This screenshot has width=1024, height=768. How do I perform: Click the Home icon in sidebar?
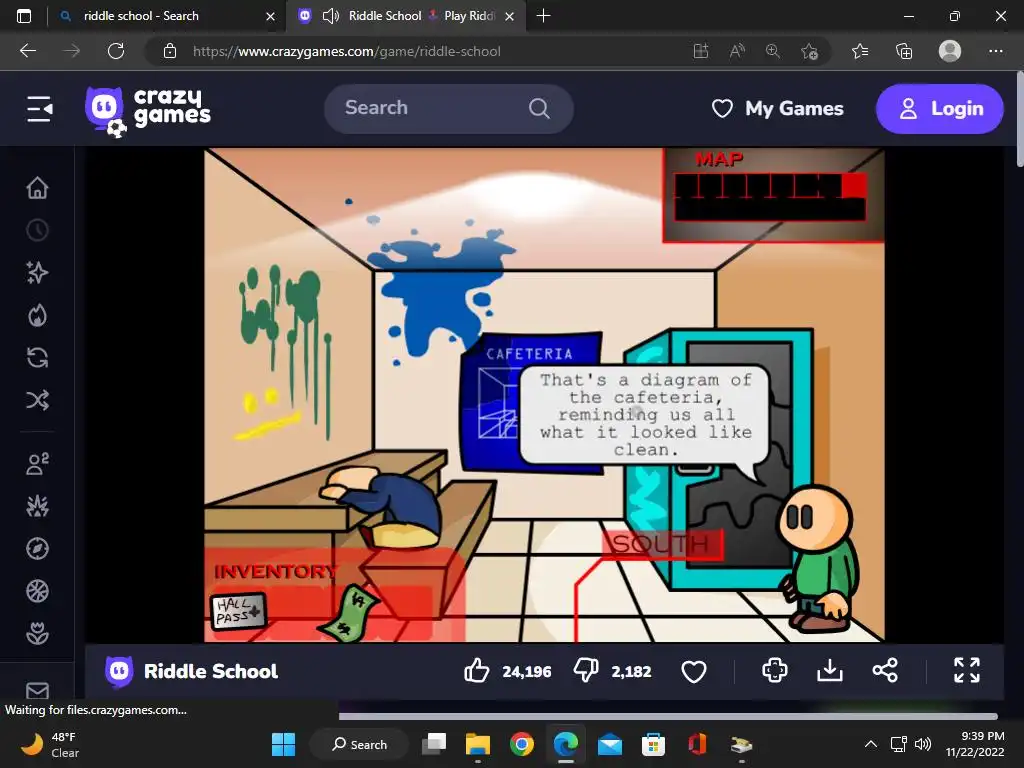(x=37, y=188)
